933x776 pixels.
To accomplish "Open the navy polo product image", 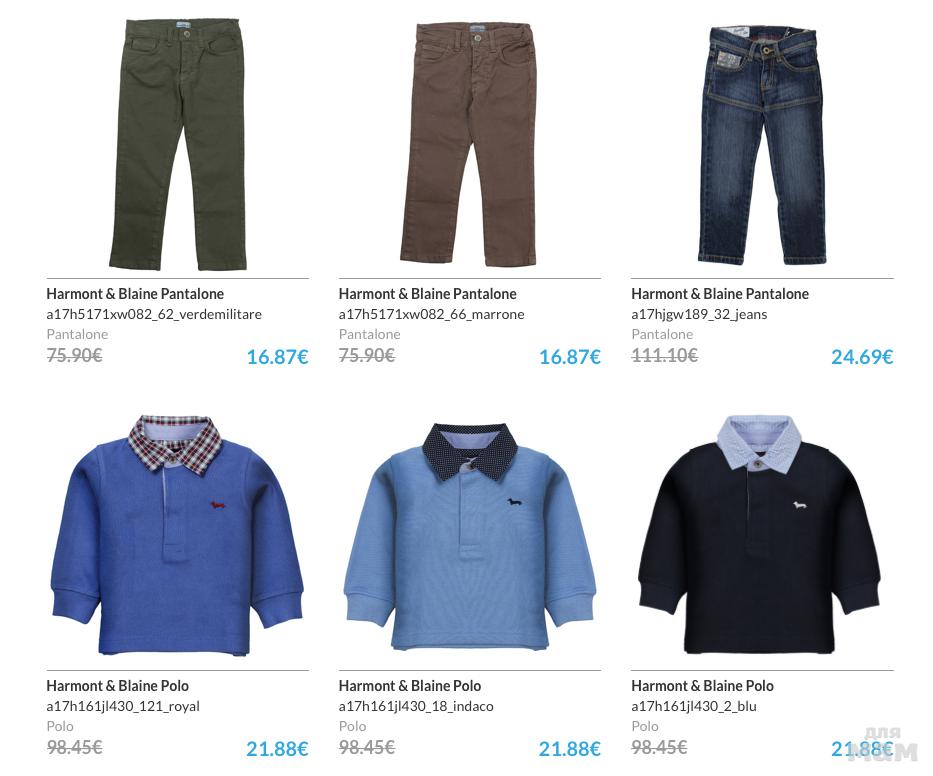I will pyautogui.click(x=759, y=534).
